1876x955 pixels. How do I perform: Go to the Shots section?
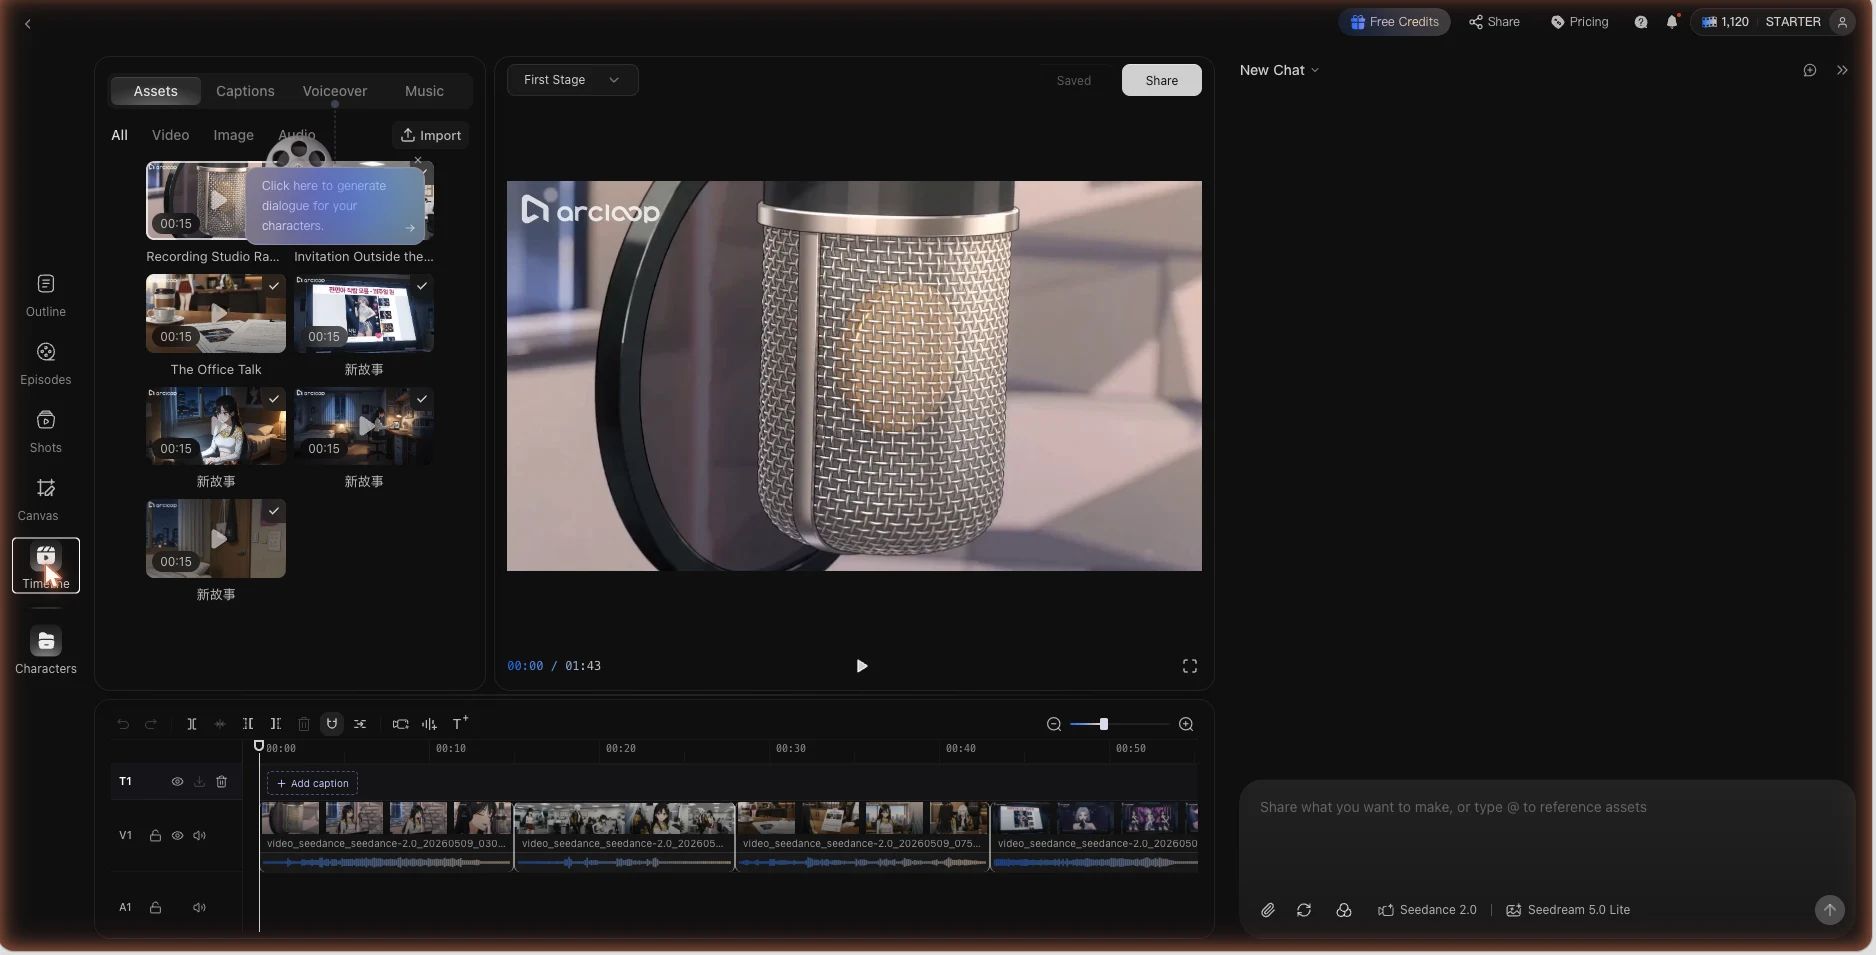[x=46, y=432]
